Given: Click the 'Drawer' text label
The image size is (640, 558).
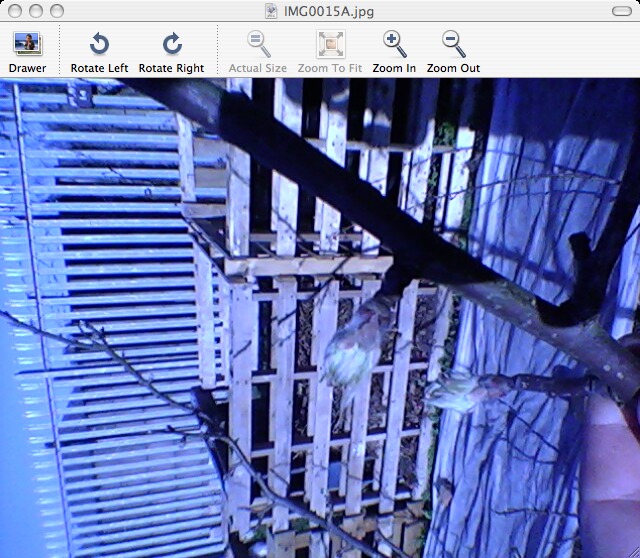Looking at the screenshot, I should [27, 68].
